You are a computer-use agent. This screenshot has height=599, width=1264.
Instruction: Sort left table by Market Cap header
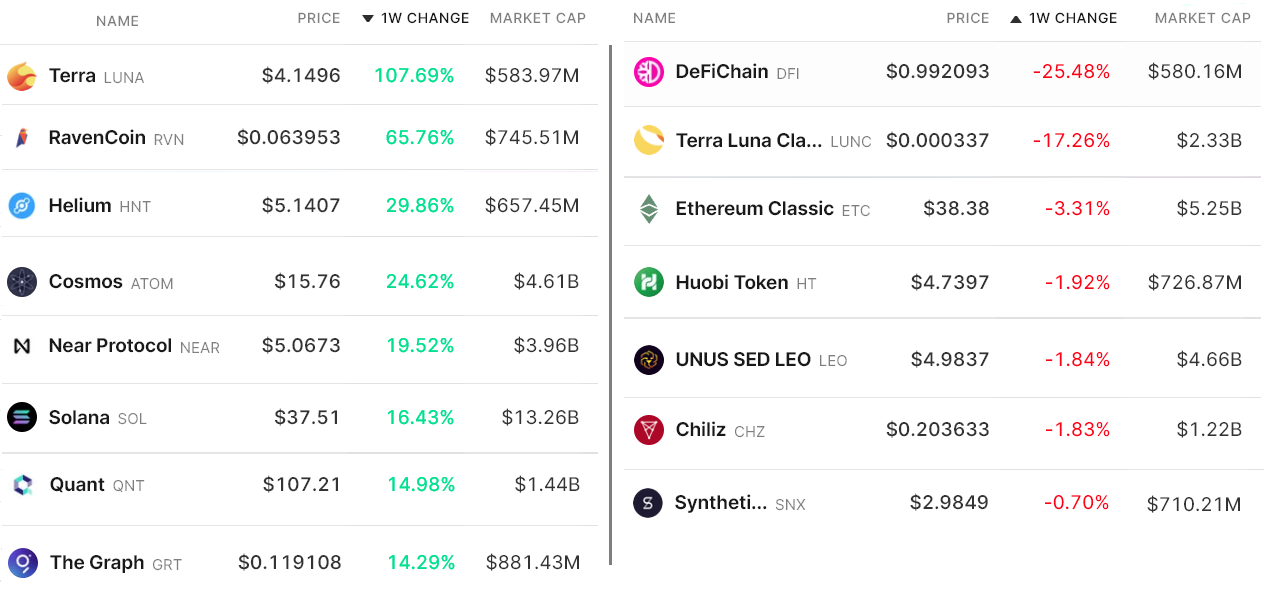(537, 18)
